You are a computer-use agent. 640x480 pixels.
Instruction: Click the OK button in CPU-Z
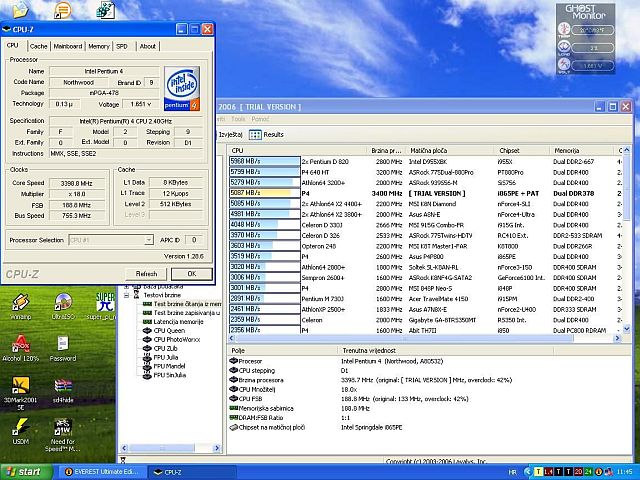point(191,273)
